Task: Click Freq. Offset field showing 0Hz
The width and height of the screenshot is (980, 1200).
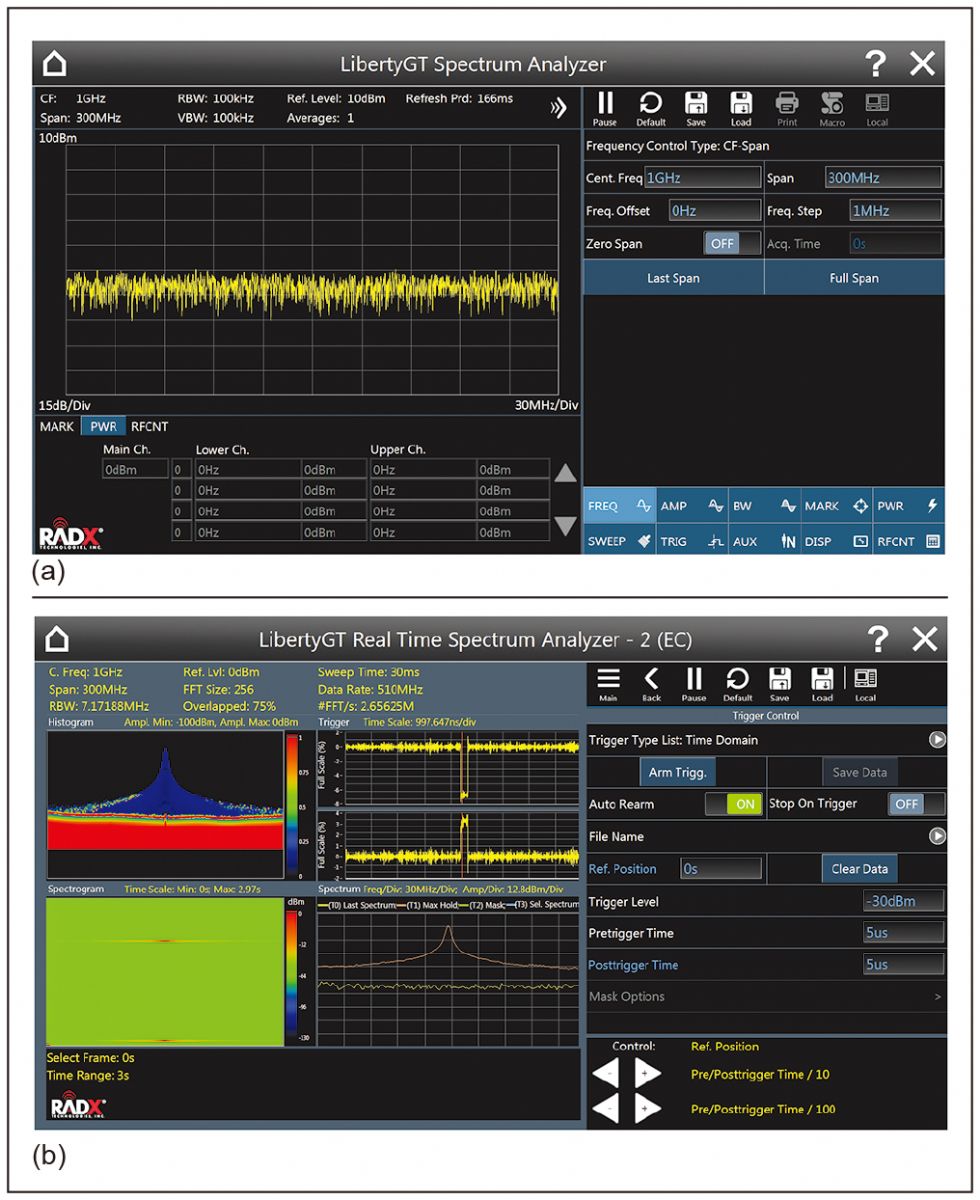Action: [x=714, y=211]
